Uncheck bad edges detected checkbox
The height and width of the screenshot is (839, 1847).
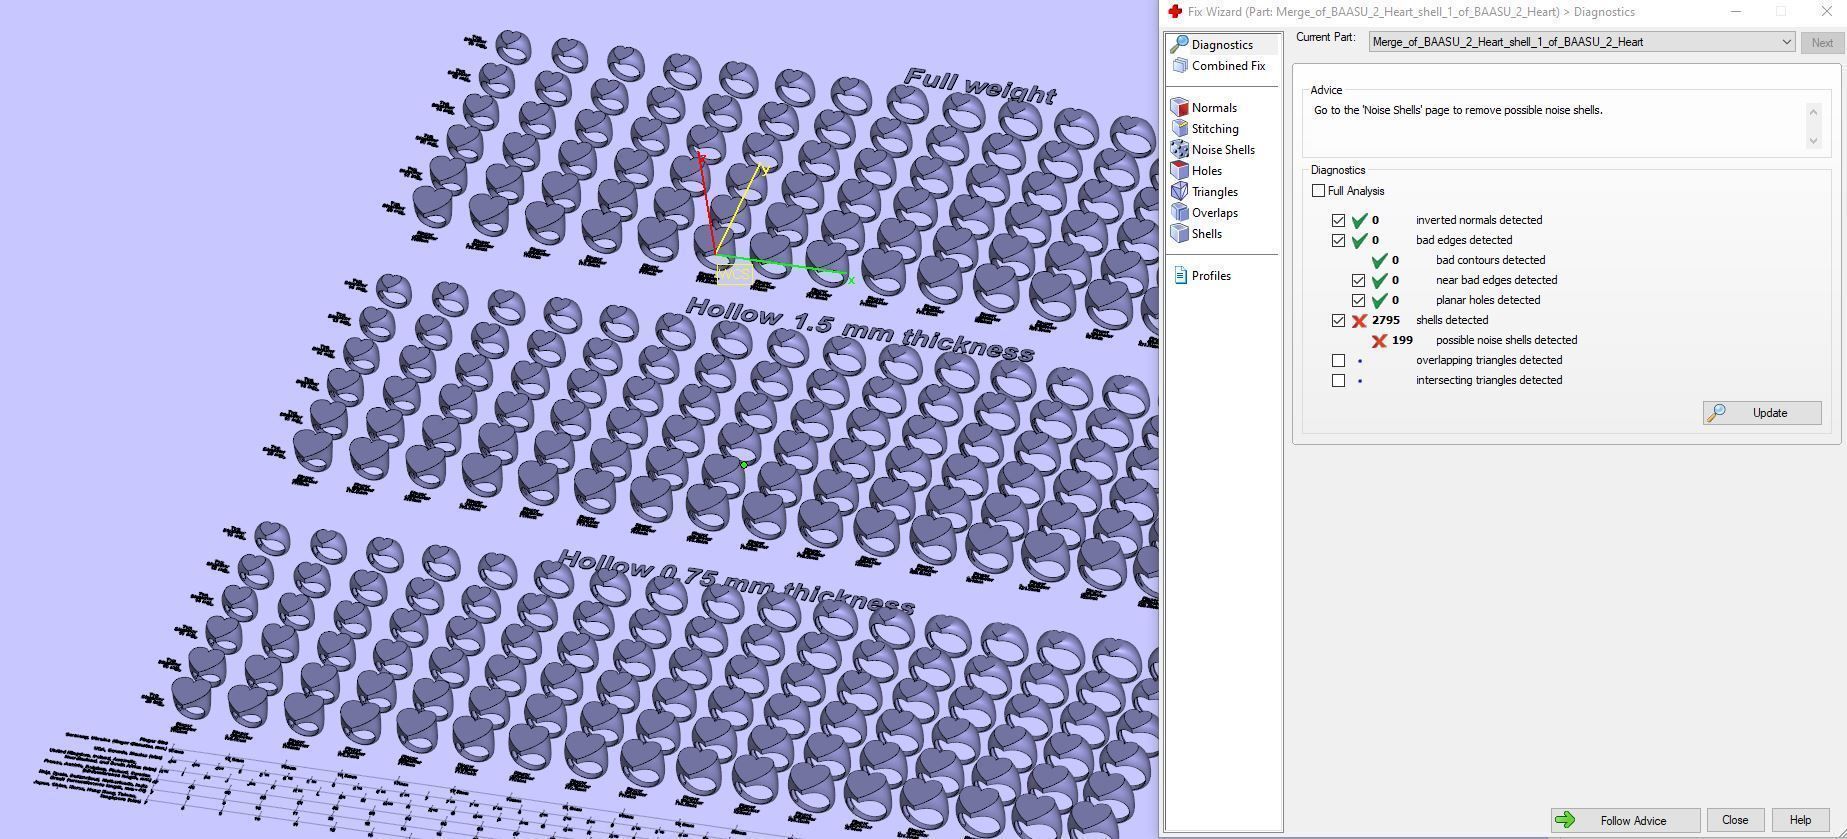click(1338, 240)
